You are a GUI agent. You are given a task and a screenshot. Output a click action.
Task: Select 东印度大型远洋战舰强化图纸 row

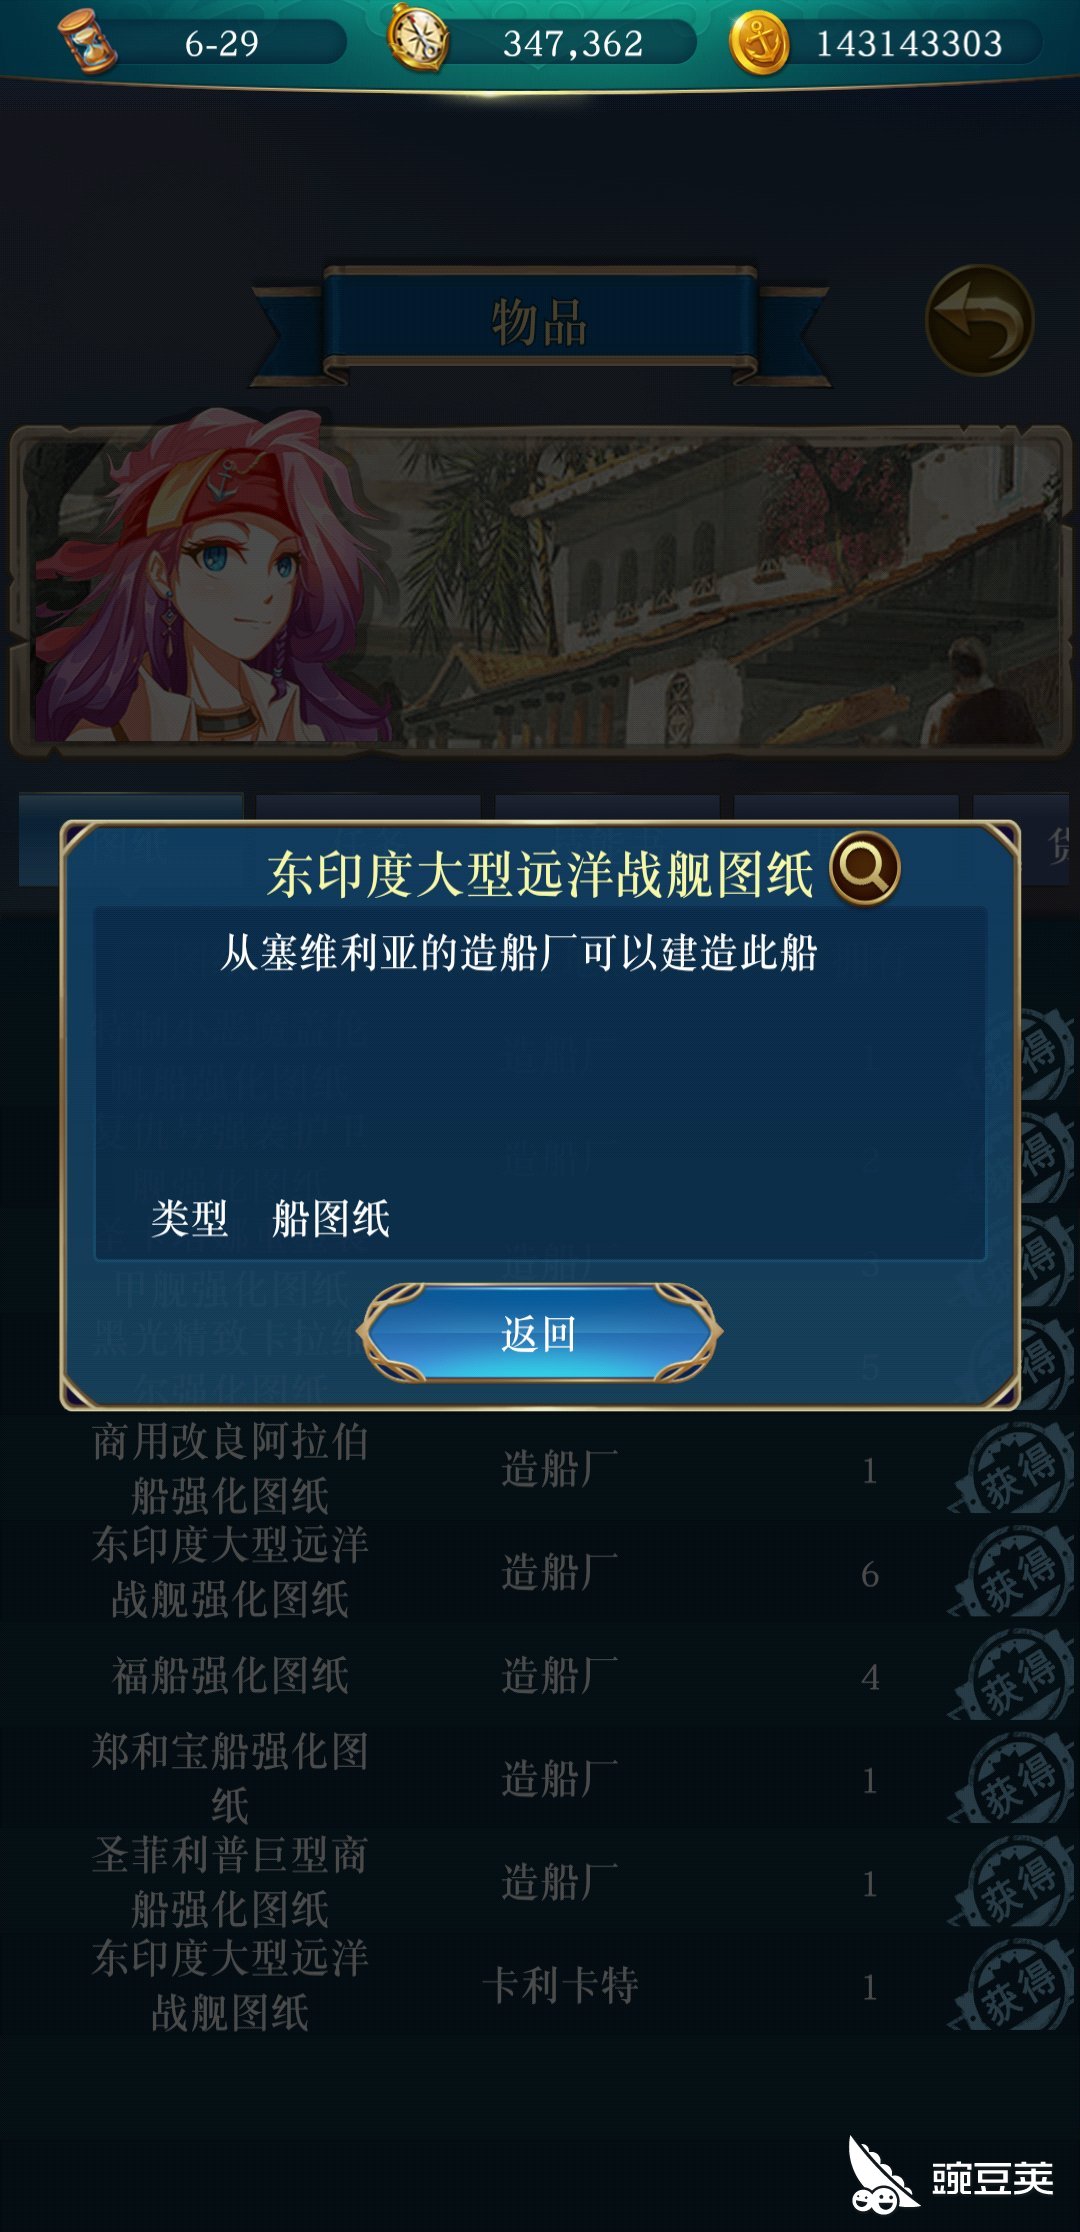[x=540, y=1573]
